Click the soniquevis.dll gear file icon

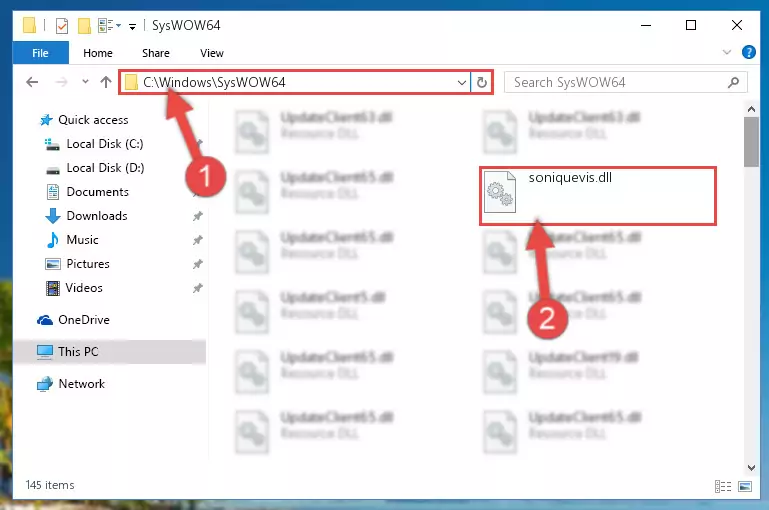[500, 192]
